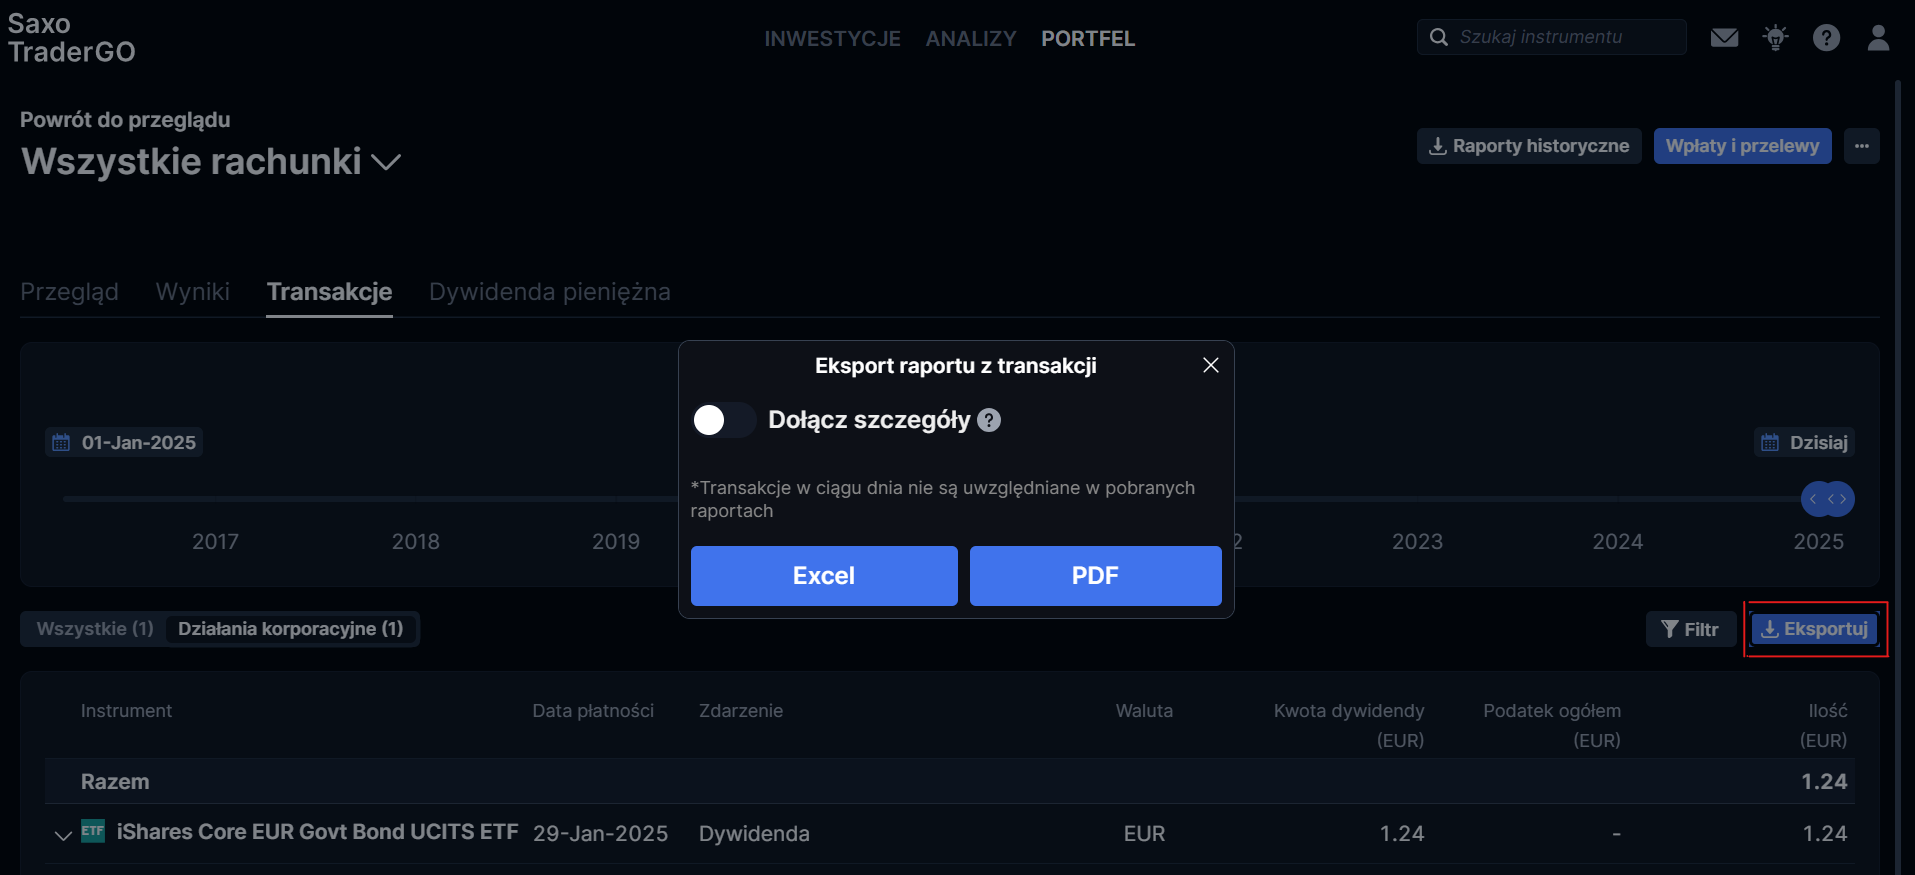Switch to the Wyniki tab
Image resolution: width=1915 pixels, height=875 pixels.
point(193,292)
